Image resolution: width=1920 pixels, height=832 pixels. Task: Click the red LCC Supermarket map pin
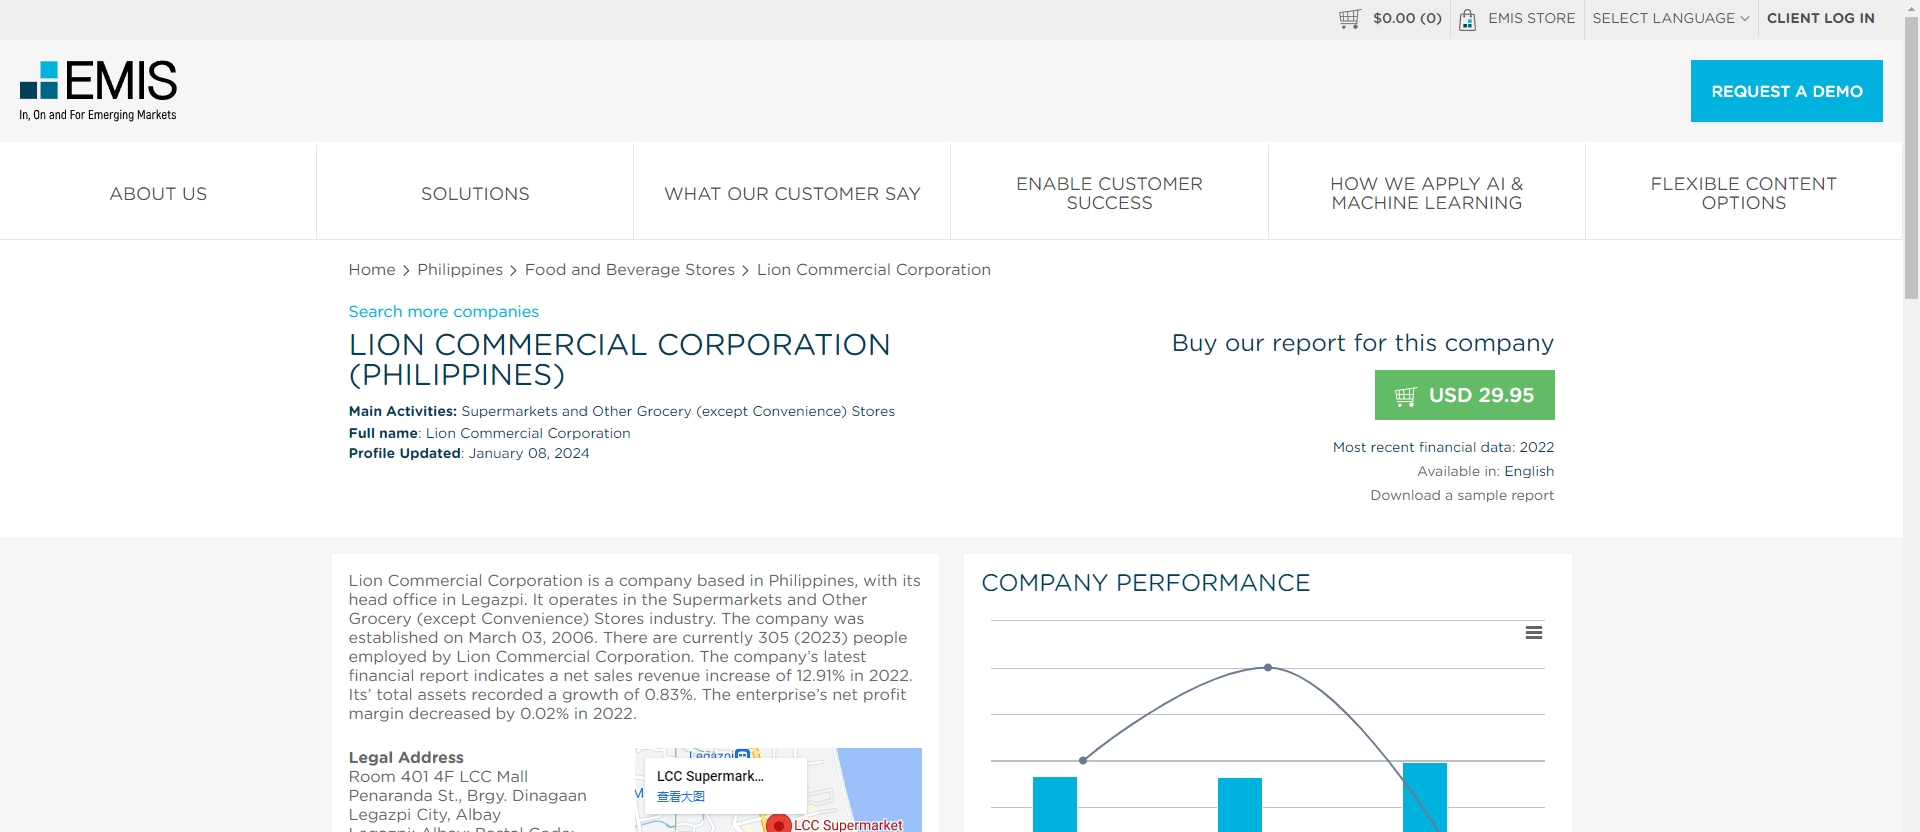778,825
